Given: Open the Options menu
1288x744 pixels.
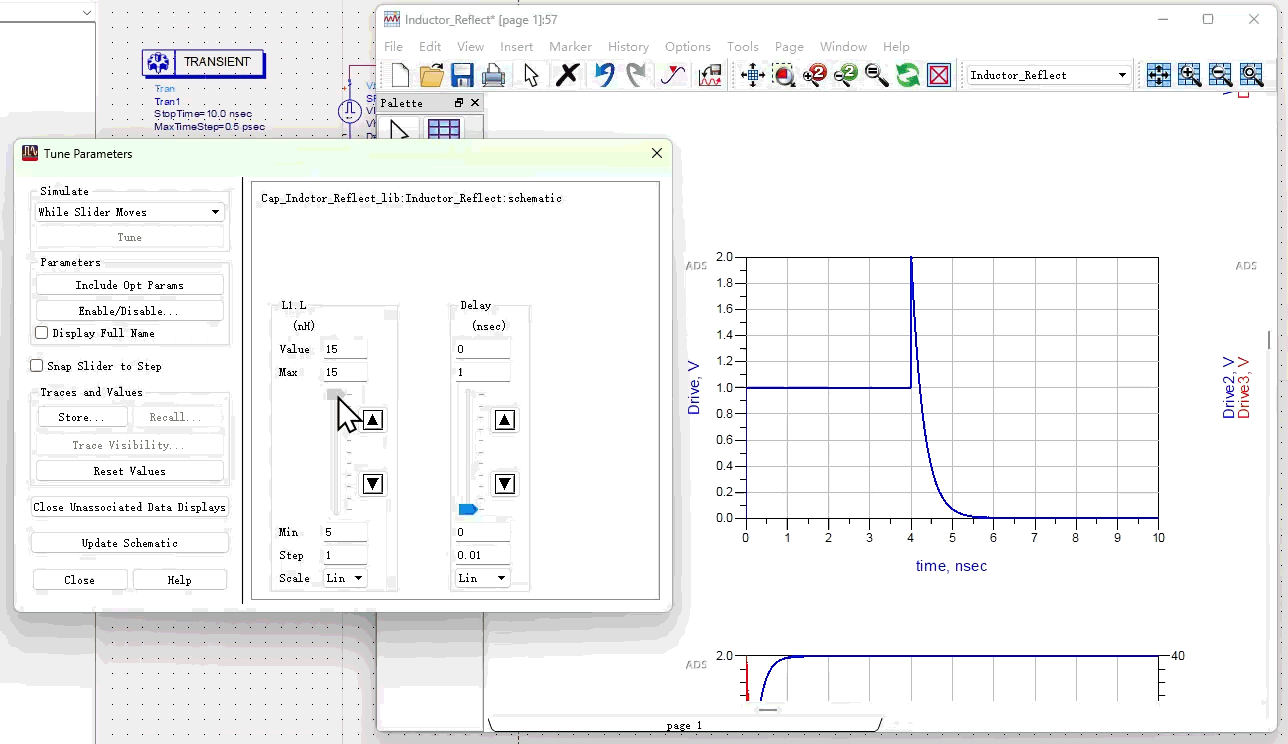Looking at the screenshot, I should coord(688,47).
